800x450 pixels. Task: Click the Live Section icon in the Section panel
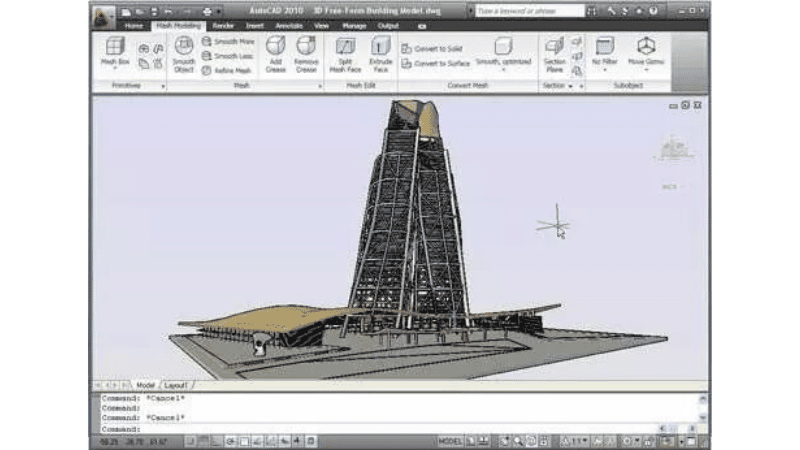click(577, 42)
